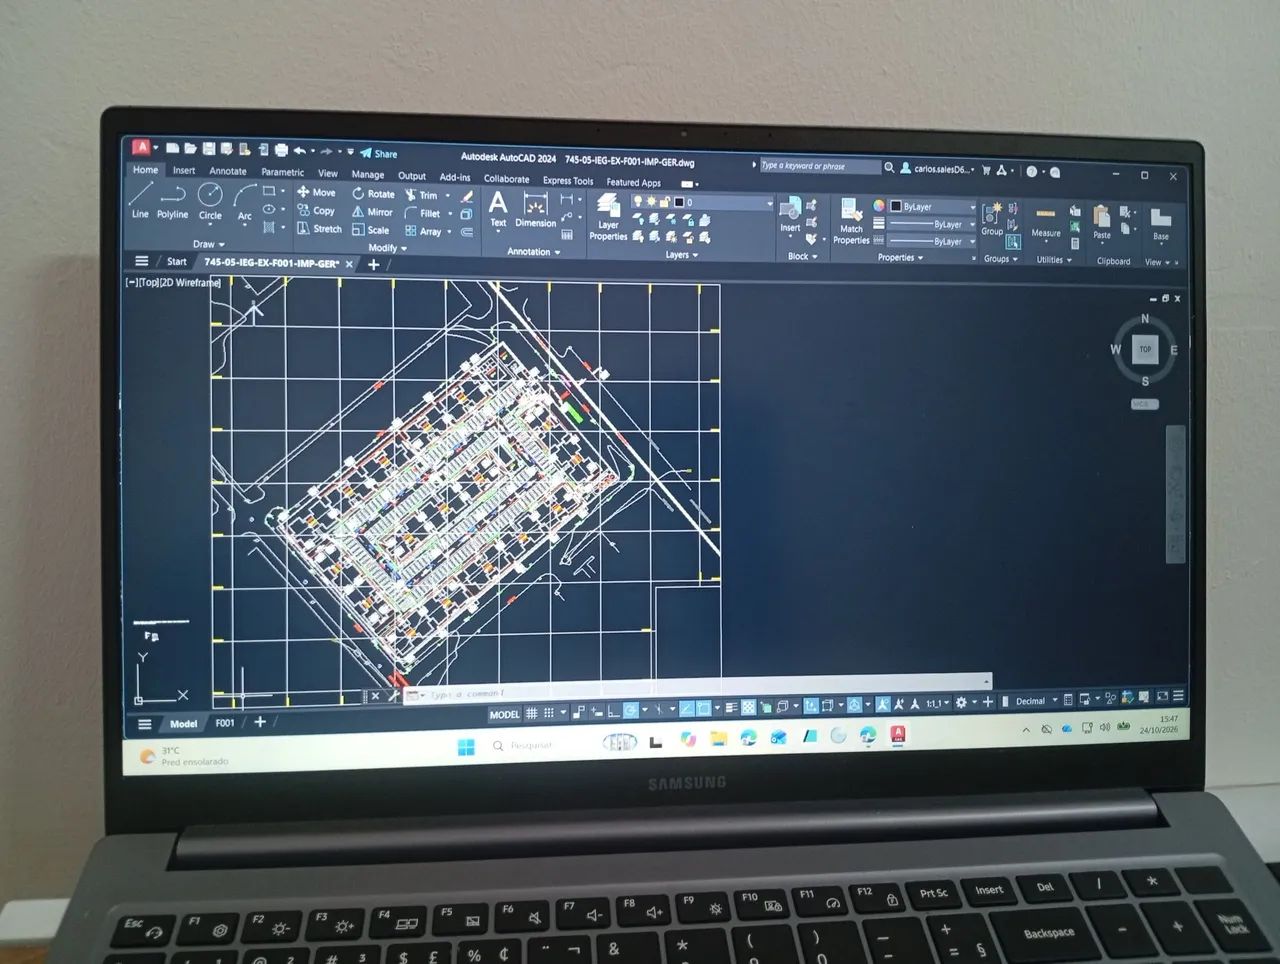This screenshot has width=1280, height=964.
Task: Switch to the F001 layout tab
Action: [x=225, y=723]
